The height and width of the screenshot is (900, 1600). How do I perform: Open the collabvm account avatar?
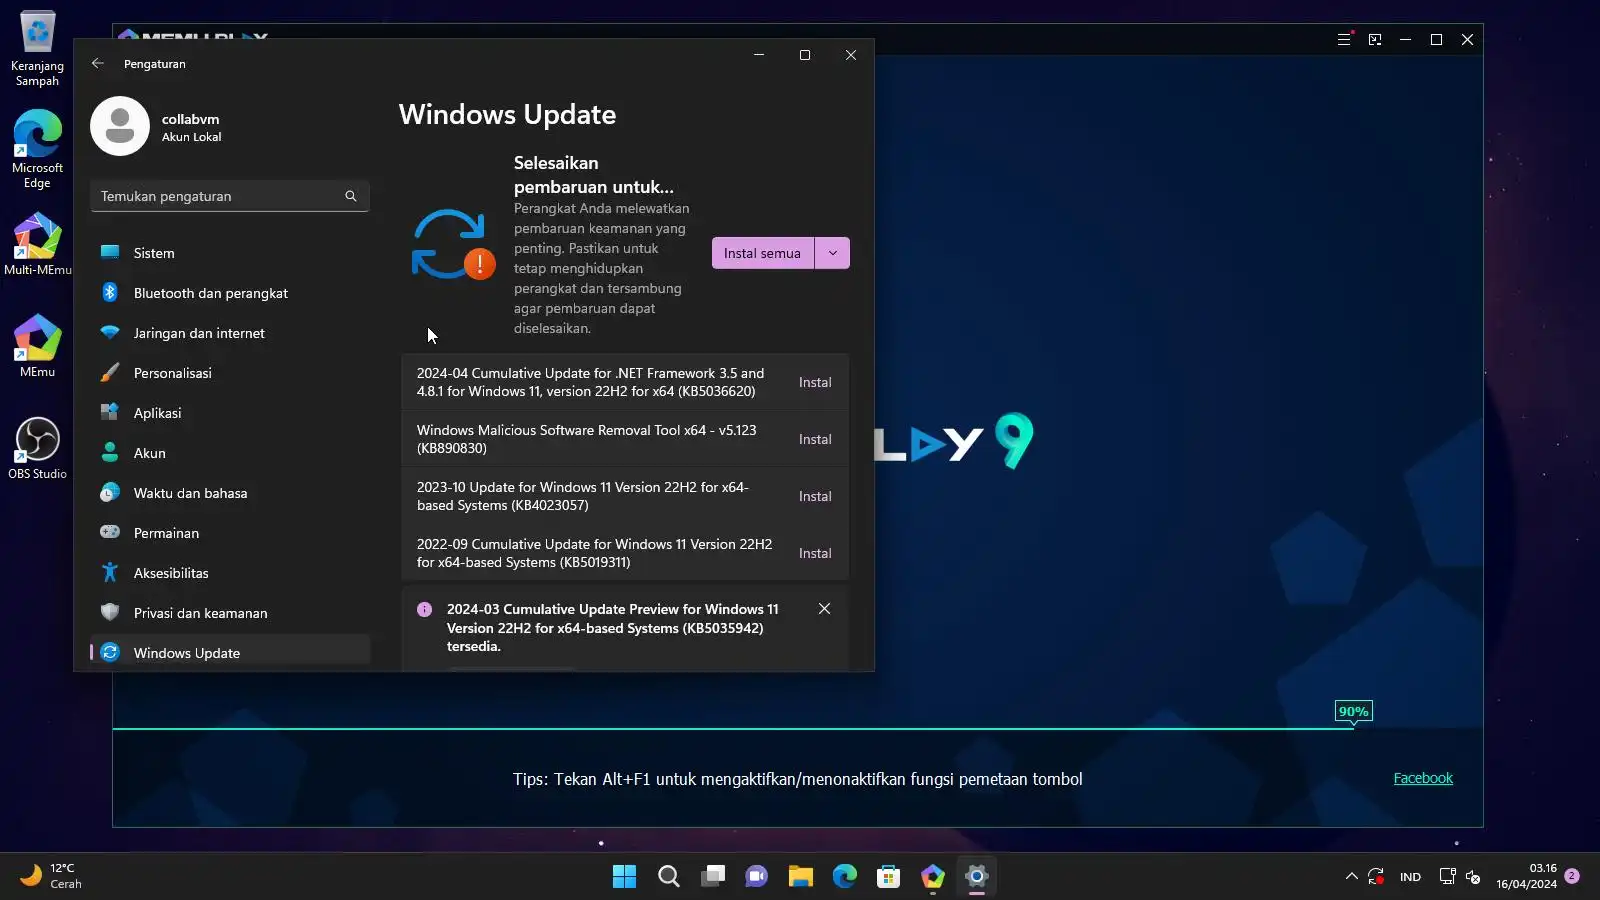tap(120, 126)
